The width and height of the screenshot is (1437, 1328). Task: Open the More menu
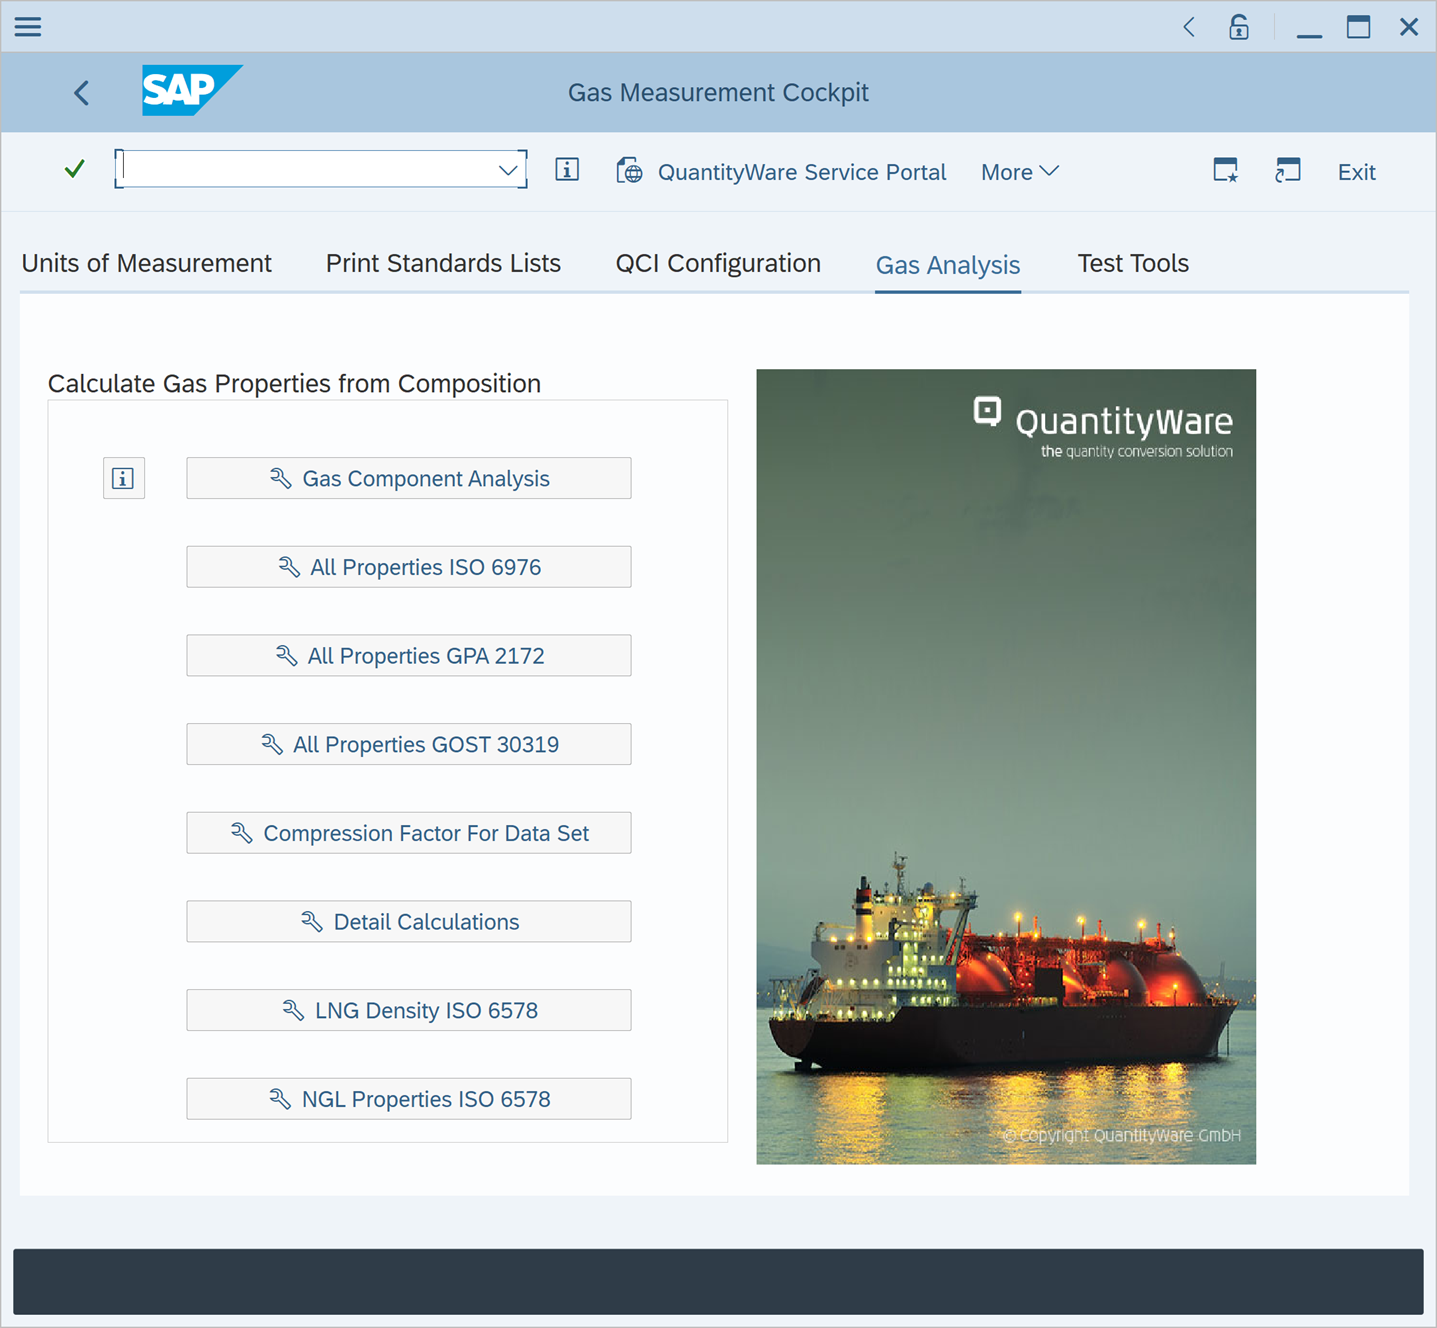1018,171
